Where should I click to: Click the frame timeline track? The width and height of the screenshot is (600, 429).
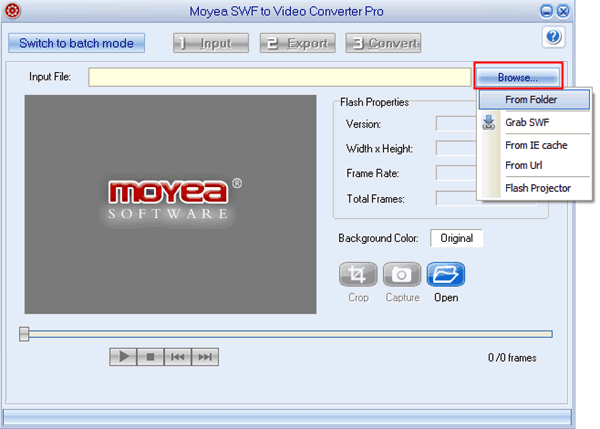click(x=290, y=334)
